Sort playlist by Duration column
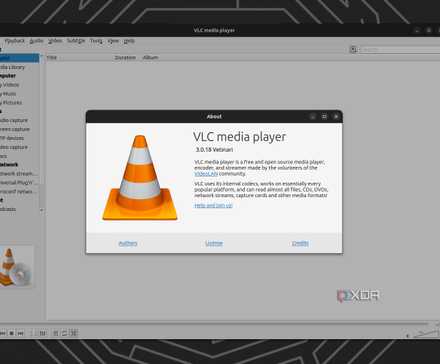 click(125, 58)
